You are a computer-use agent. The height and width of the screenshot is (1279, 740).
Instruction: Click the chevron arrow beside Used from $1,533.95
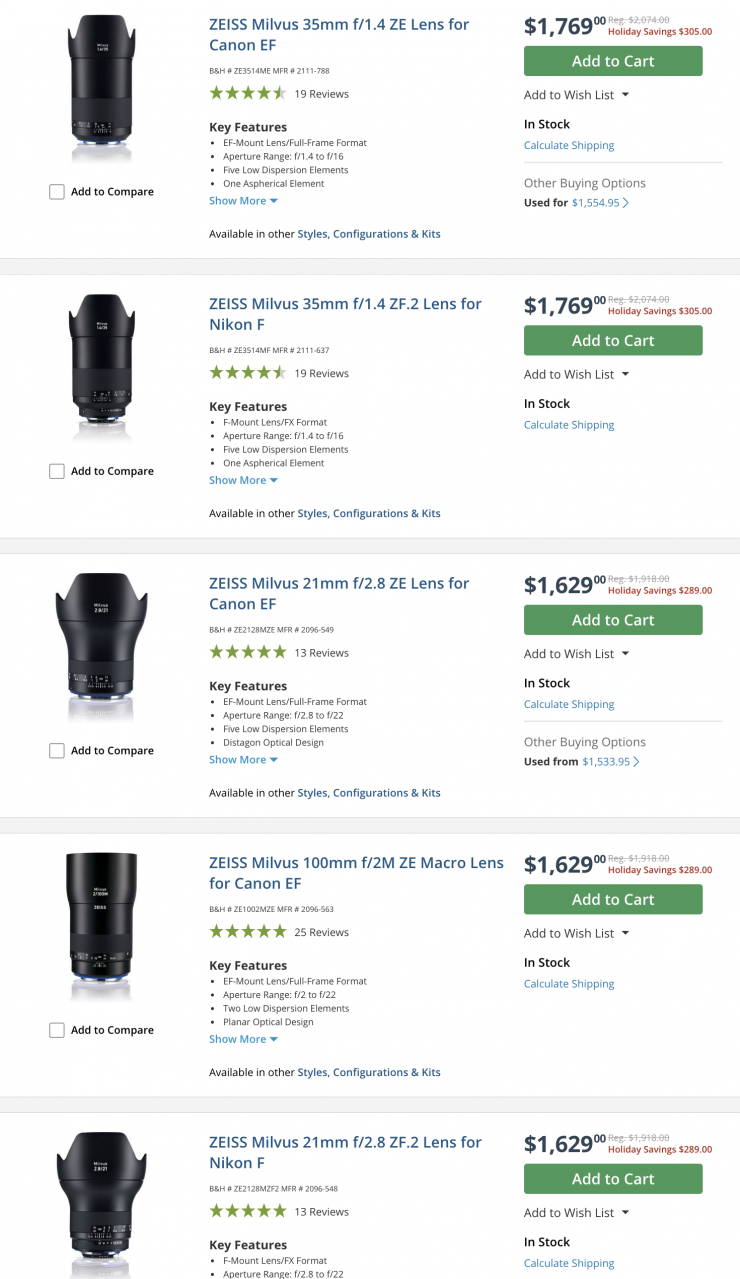point(637,762)
